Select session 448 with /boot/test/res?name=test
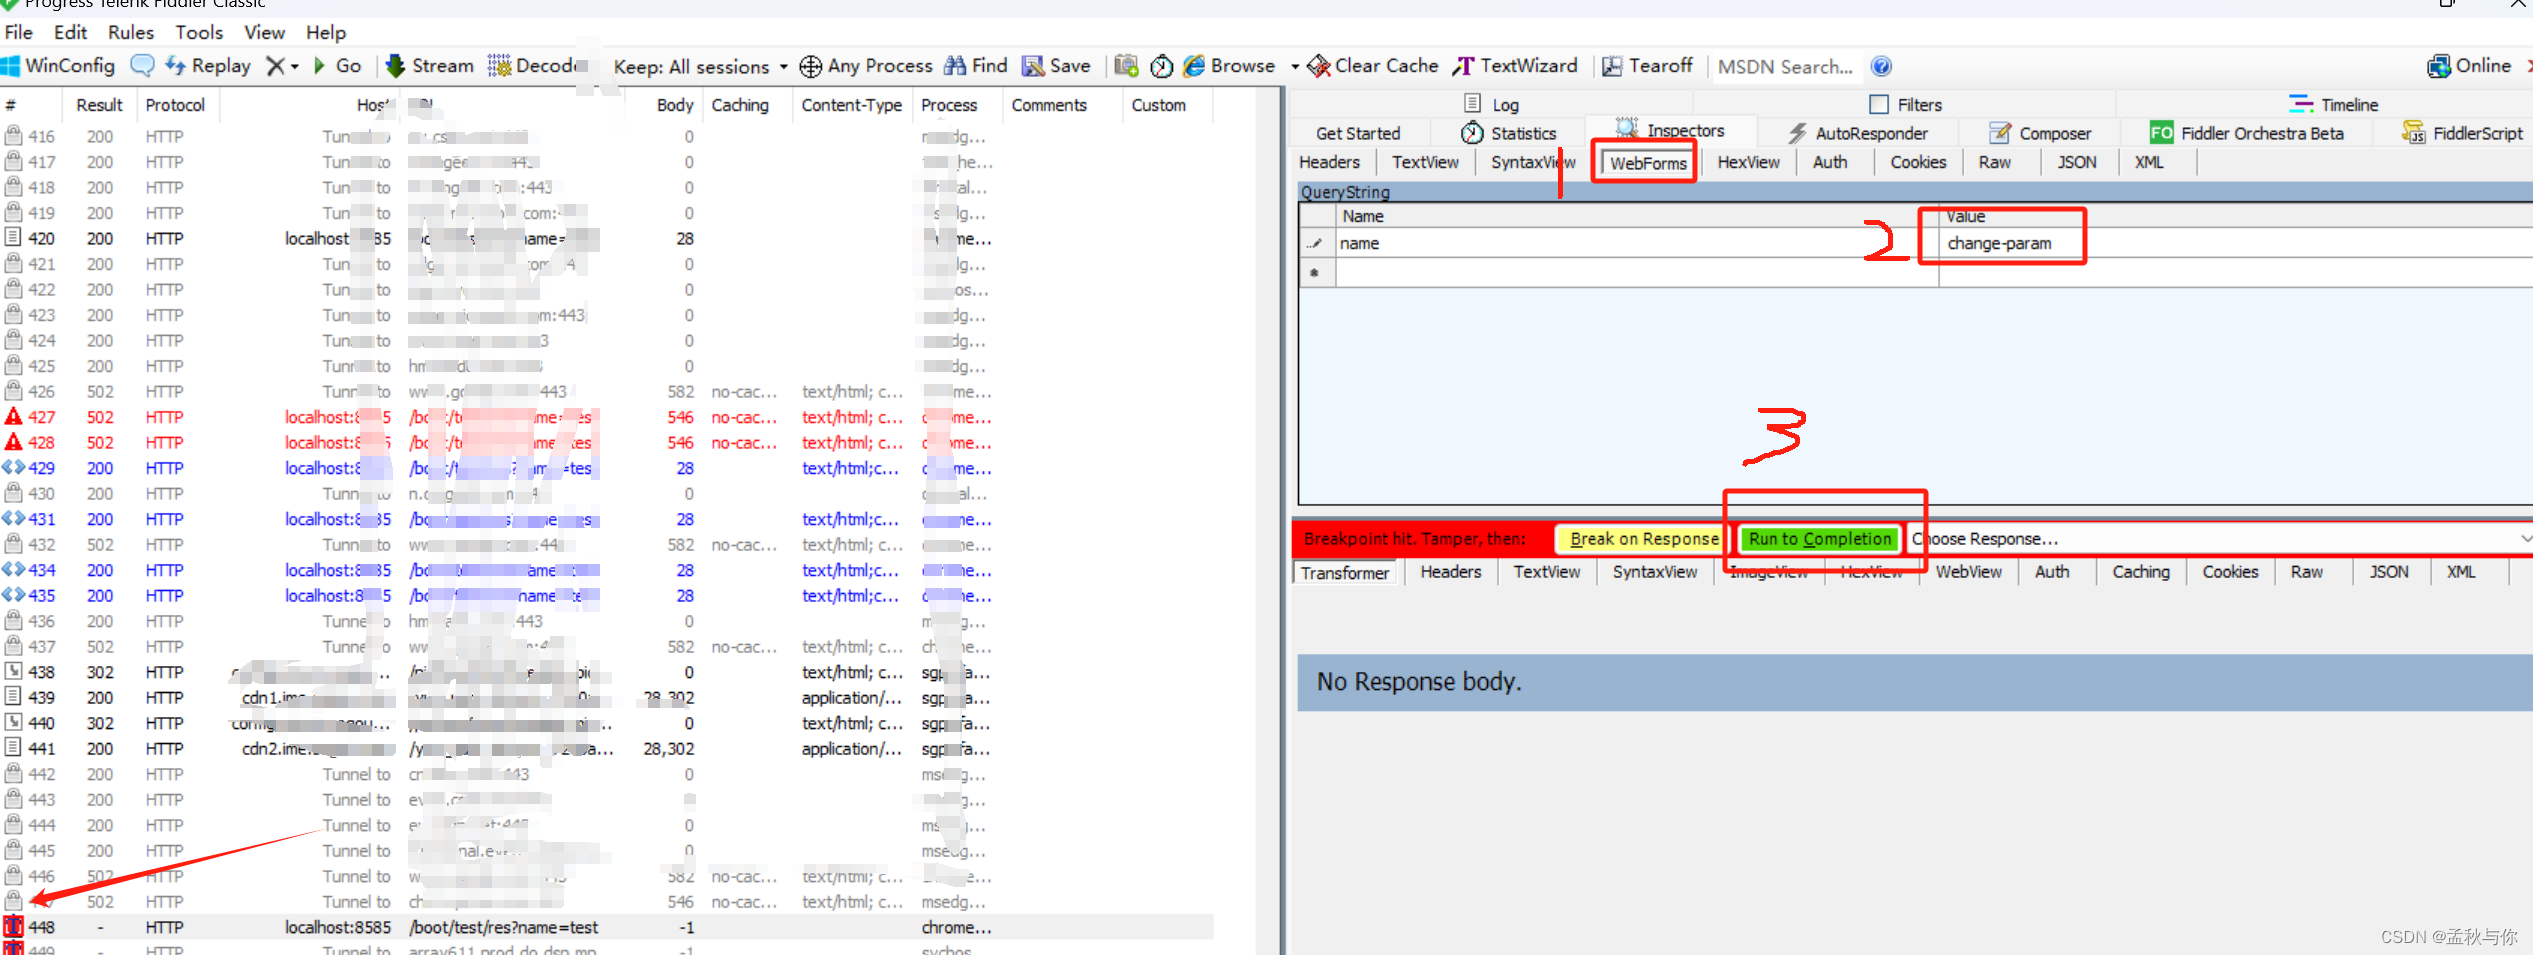Viewport: 2533px width, 955px height. coord(608,927)
